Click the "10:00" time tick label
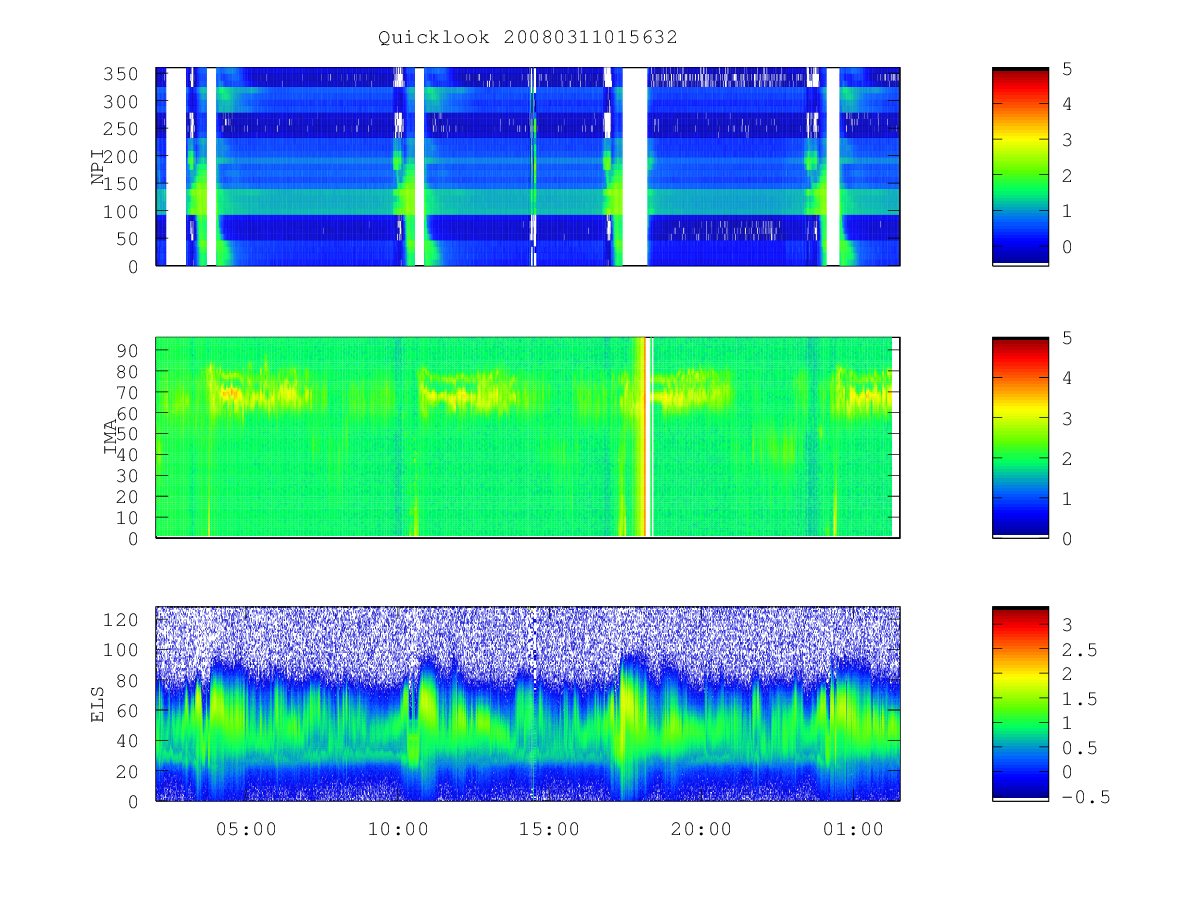This screenshot has width=1200, height=900. (398, 829)
